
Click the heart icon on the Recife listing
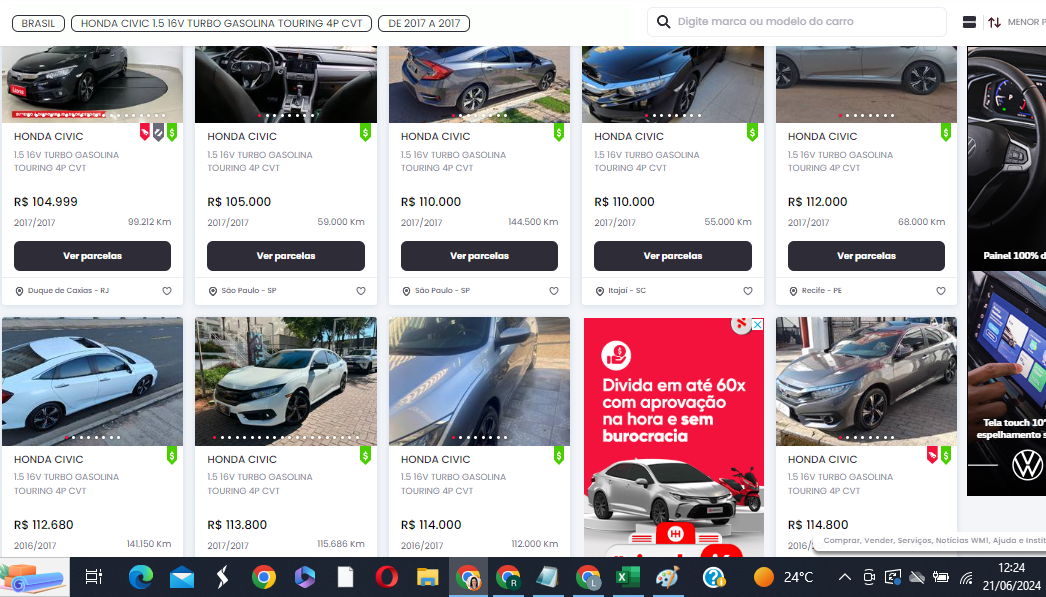pyautogui.click(x=940, y=291)
